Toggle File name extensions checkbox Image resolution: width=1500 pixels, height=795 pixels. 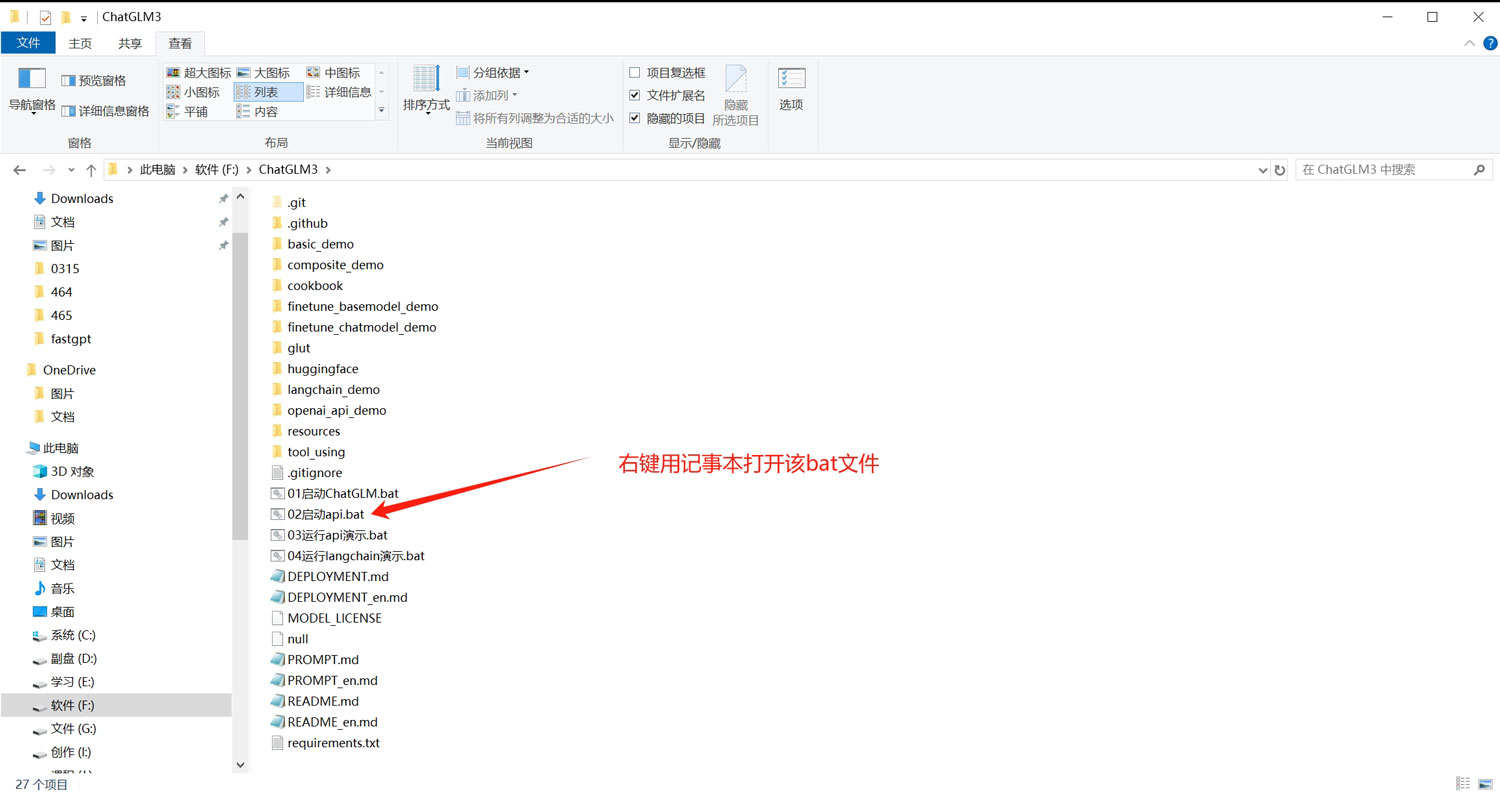click(634, 95)
